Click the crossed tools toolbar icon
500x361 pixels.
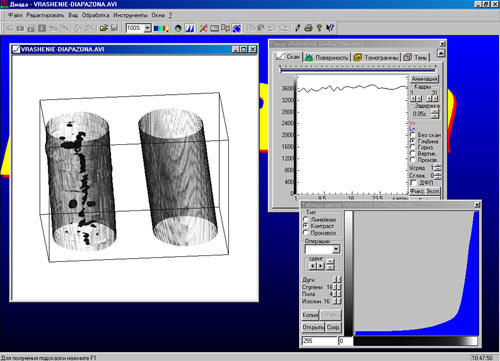point(203,28)
